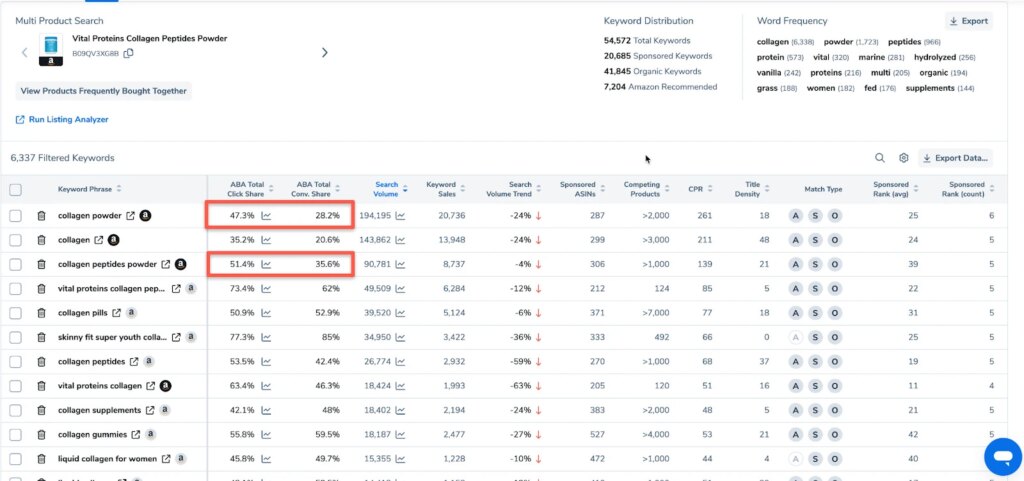Check the collagen powder row checkbox
The width and height of the screenshot is (1024, 481).
click(16, 216)
